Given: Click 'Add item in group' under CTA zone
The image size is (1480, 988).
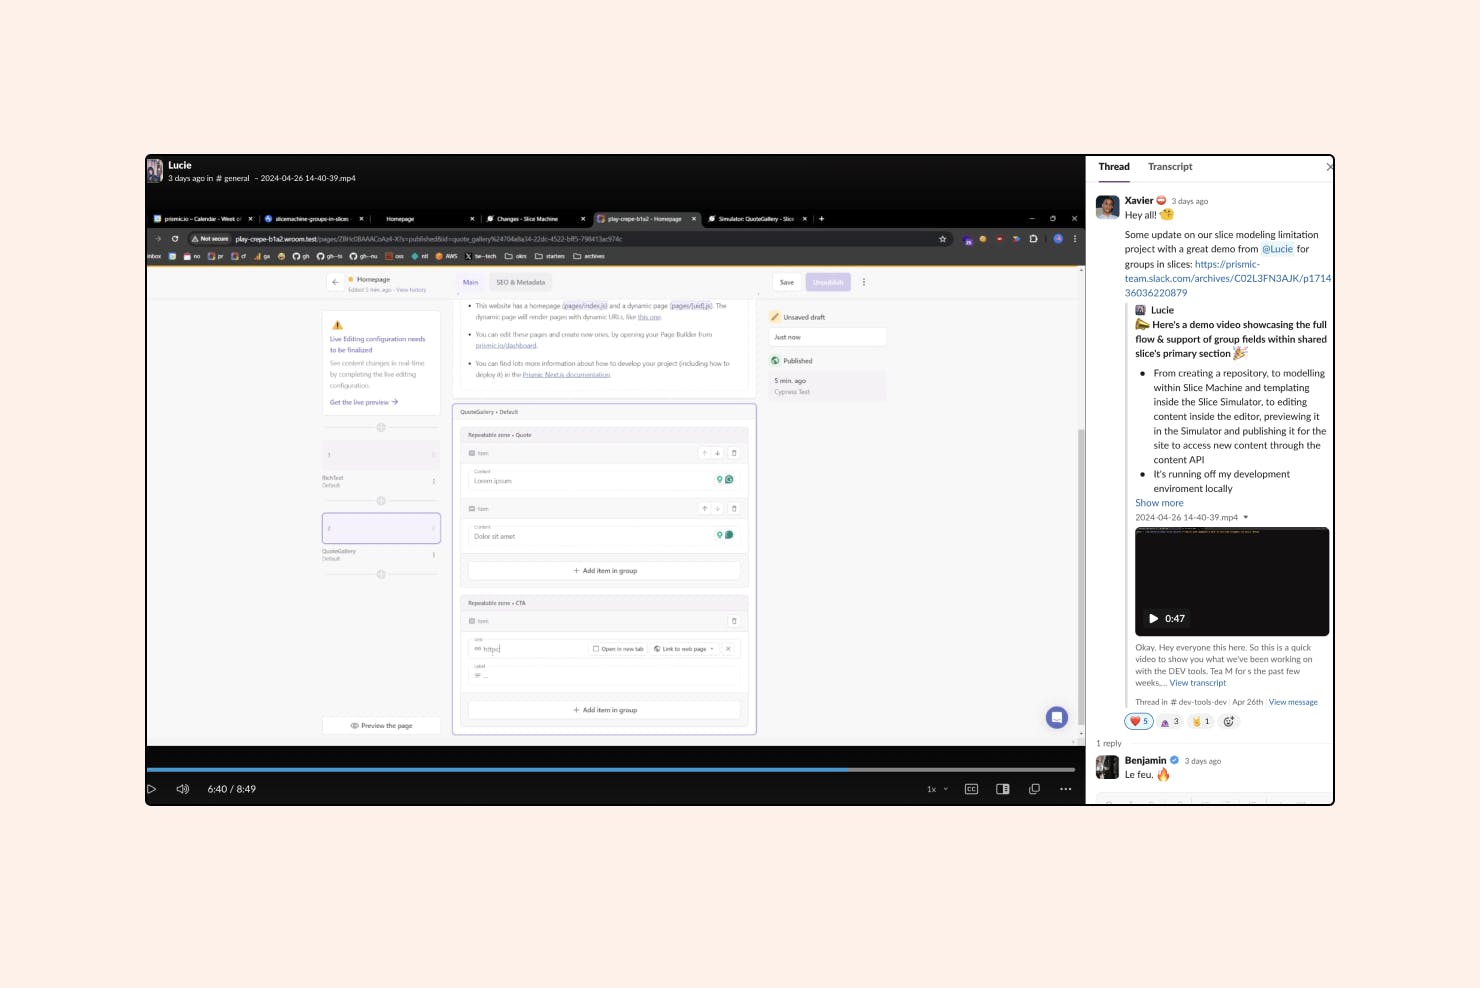Looking at the screenshot, I should pyautogui.click(x=604, y=710).
